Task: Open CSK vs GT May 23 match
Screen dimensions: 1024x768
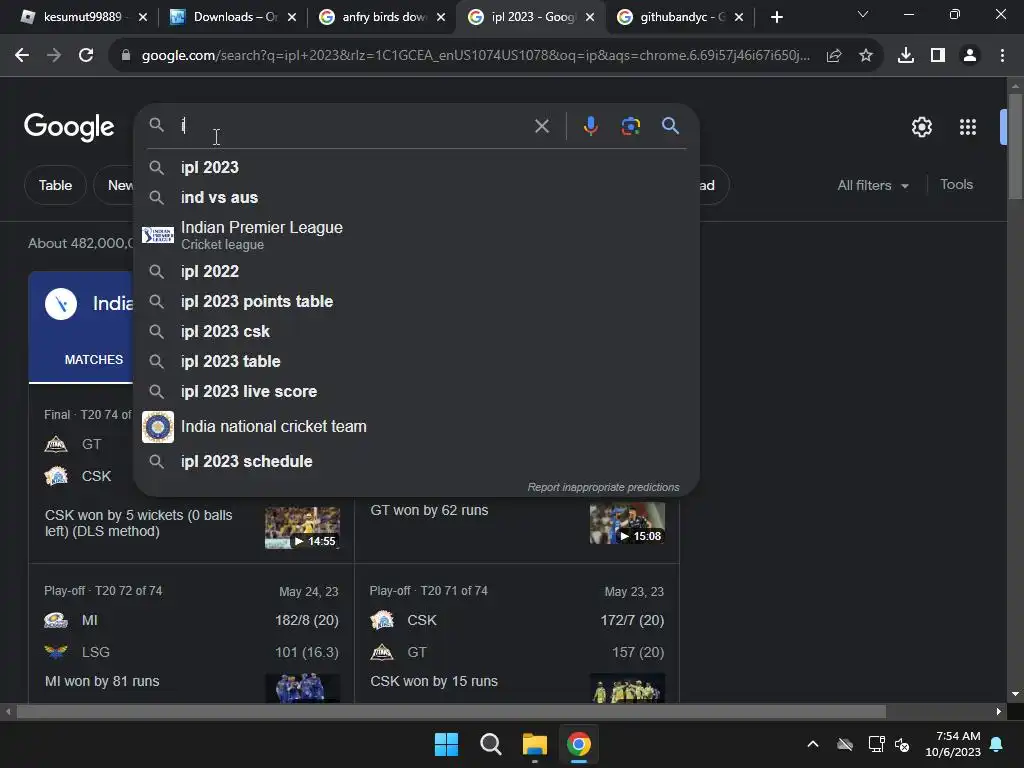Action: click(517, 633)
